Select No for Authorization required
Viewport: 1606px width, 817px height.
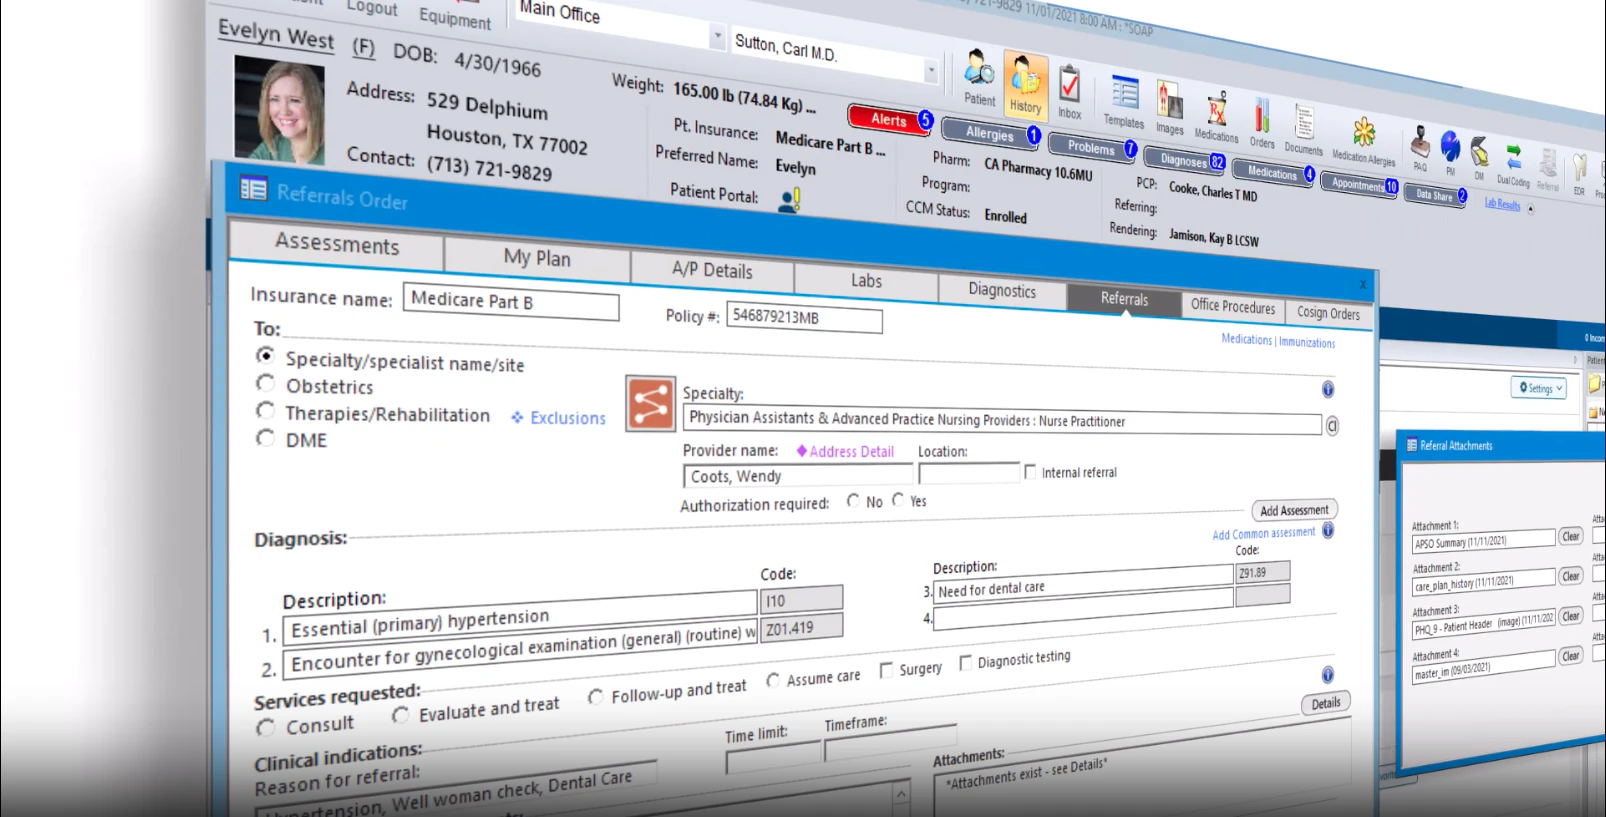tap(853, 500)
